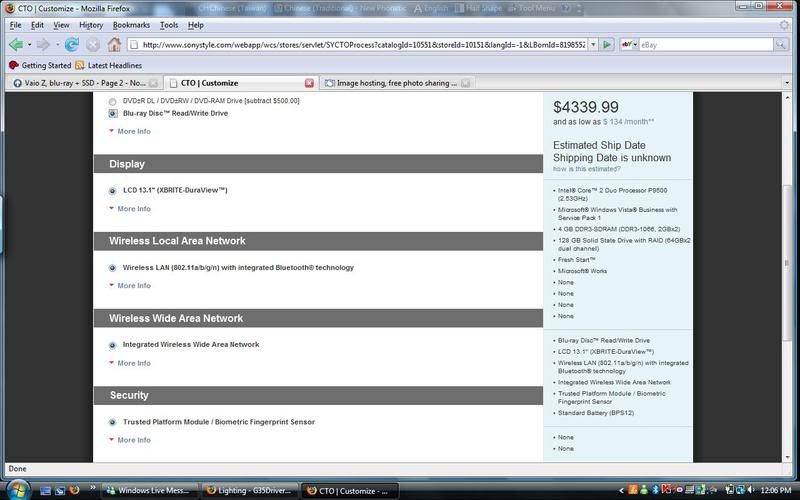The image size is (800, 500).
Task: Close the CTO | Customize tab
Action: coord(309,83)
